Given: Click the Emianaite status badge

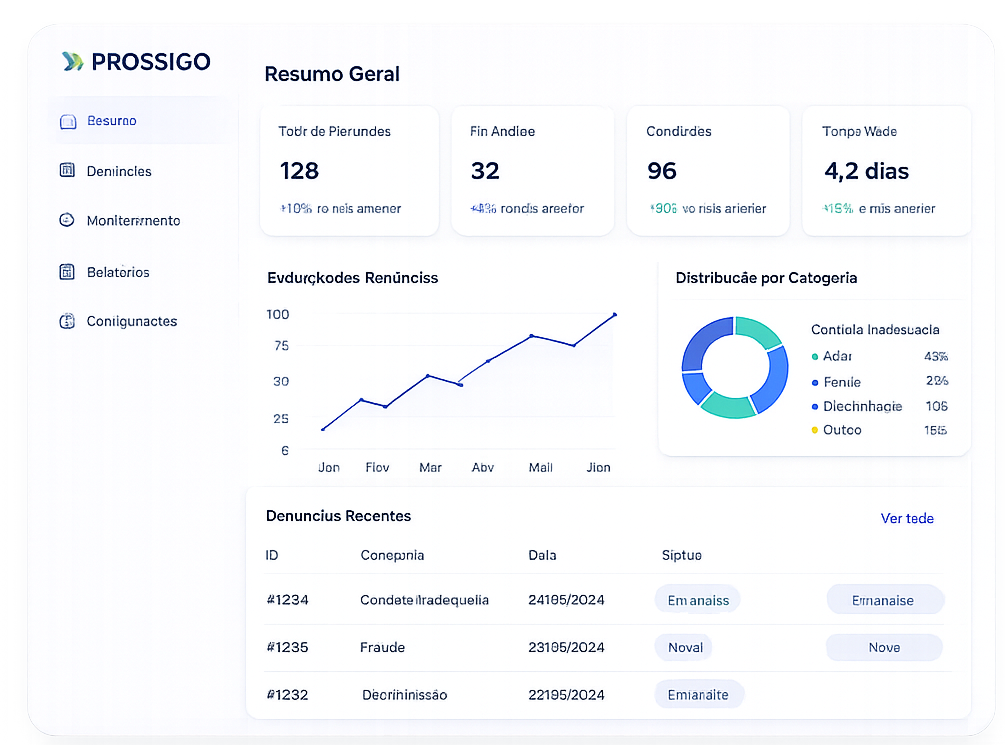Looking at the screenshot, I should (699, 695).
